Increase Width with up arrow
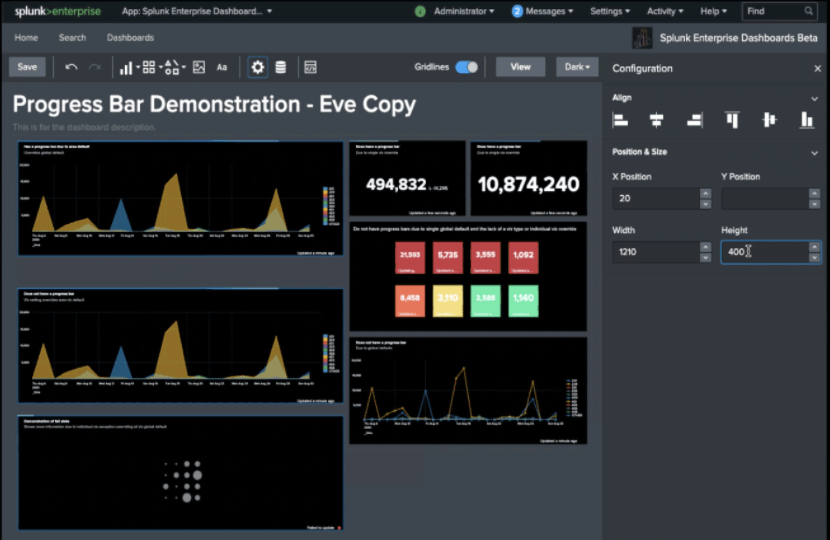The image size is (830, 540). (705, 247)
